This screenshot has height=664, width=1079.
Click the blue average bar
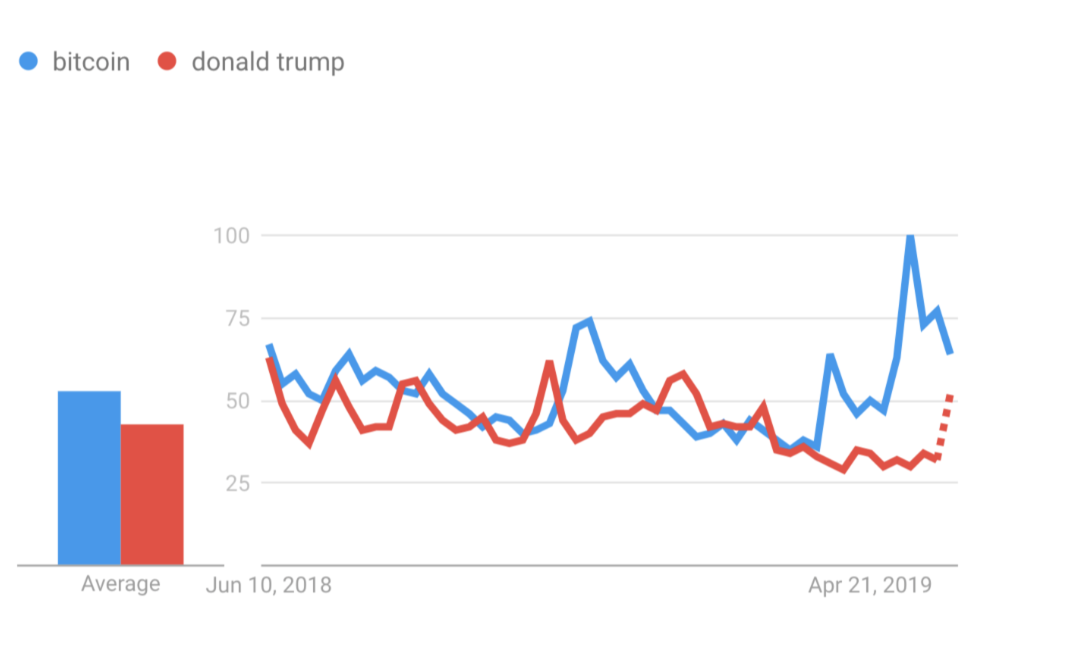point(89,478)
